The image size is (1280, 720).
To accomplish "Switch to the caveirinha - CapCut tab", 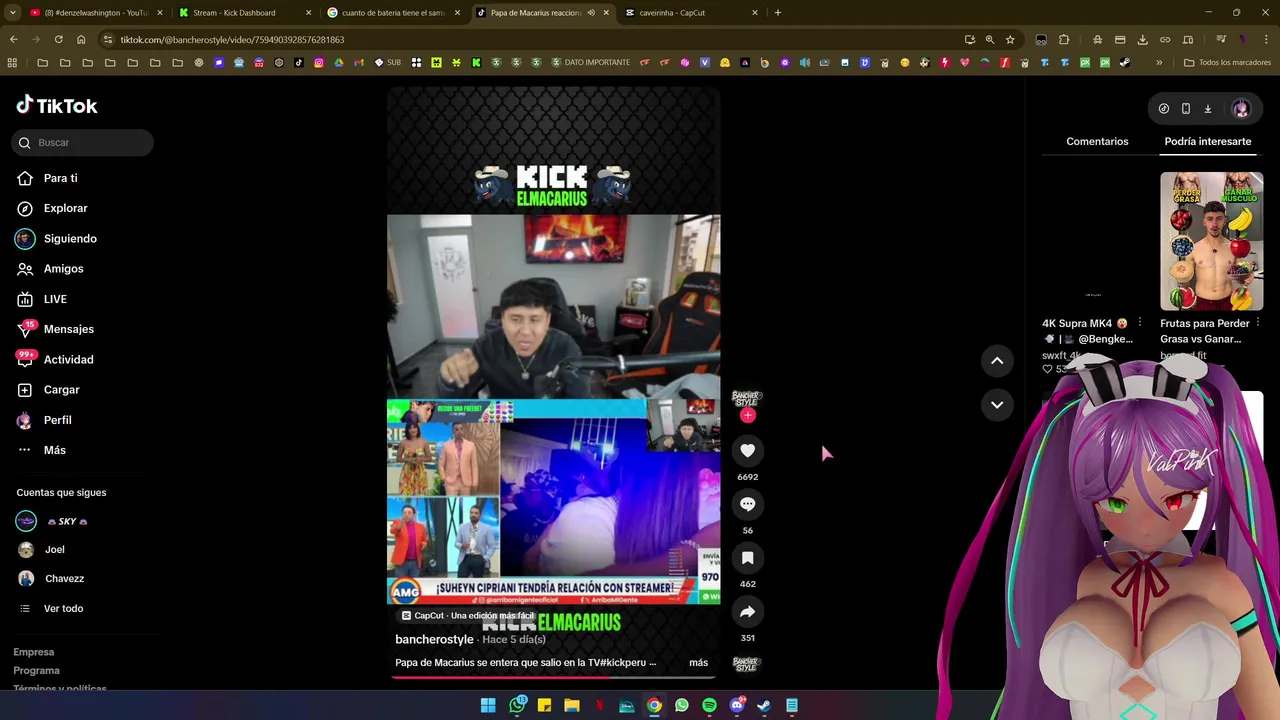I will (x=690, y=13).
